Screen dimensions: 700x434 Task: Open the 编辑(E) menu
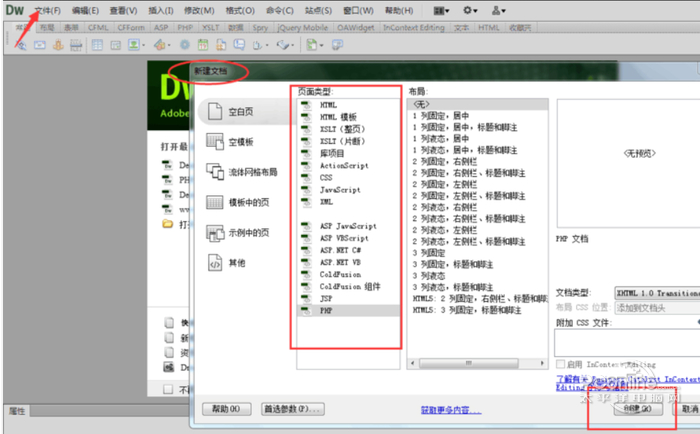click(x=85, y=11)
